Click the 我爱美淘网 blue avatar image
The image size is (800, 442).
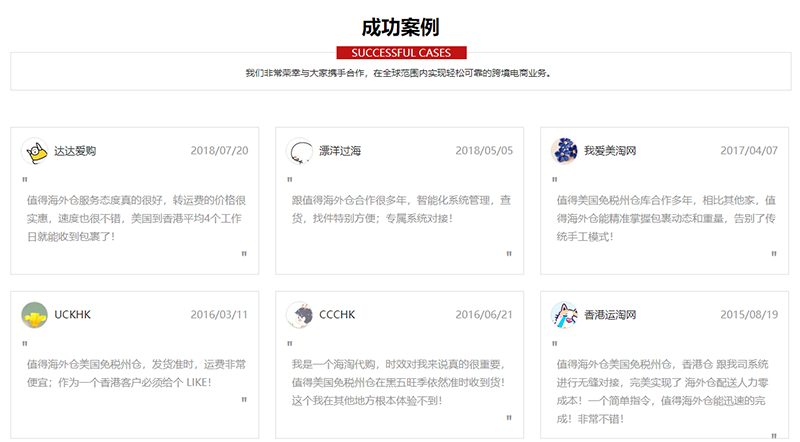pos(565,151)
